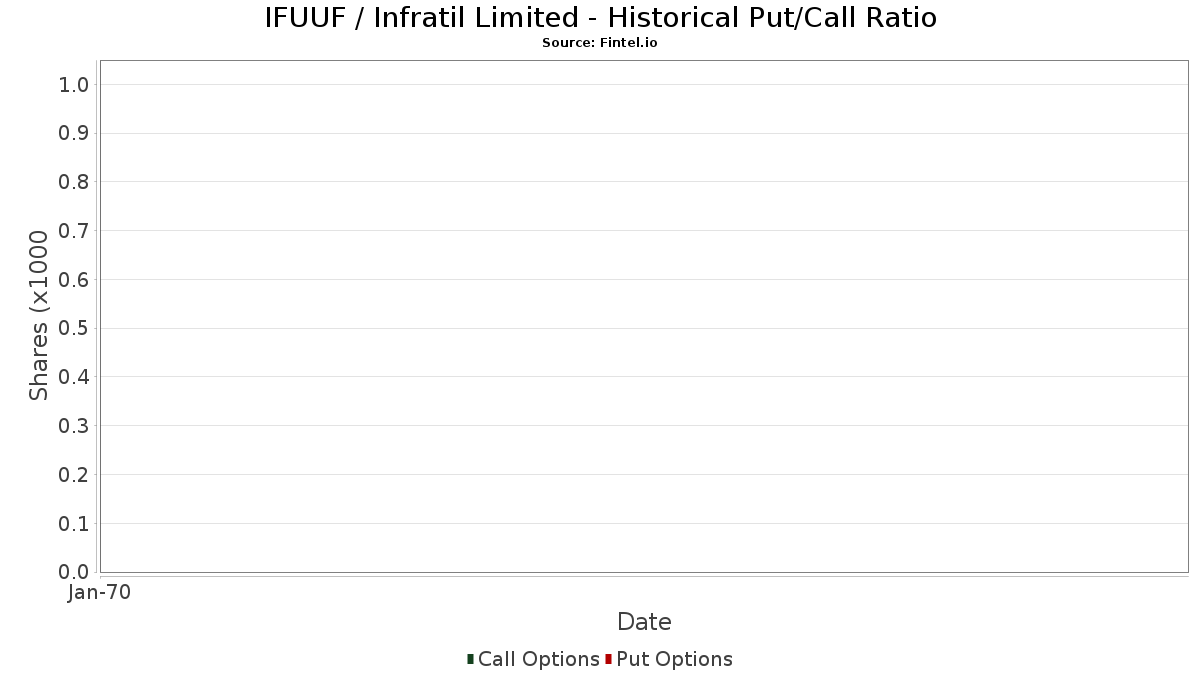Screen dimensions: 1200x675
Task: Click the green Call Options legend swatch
Action: [x=470, y=659]
